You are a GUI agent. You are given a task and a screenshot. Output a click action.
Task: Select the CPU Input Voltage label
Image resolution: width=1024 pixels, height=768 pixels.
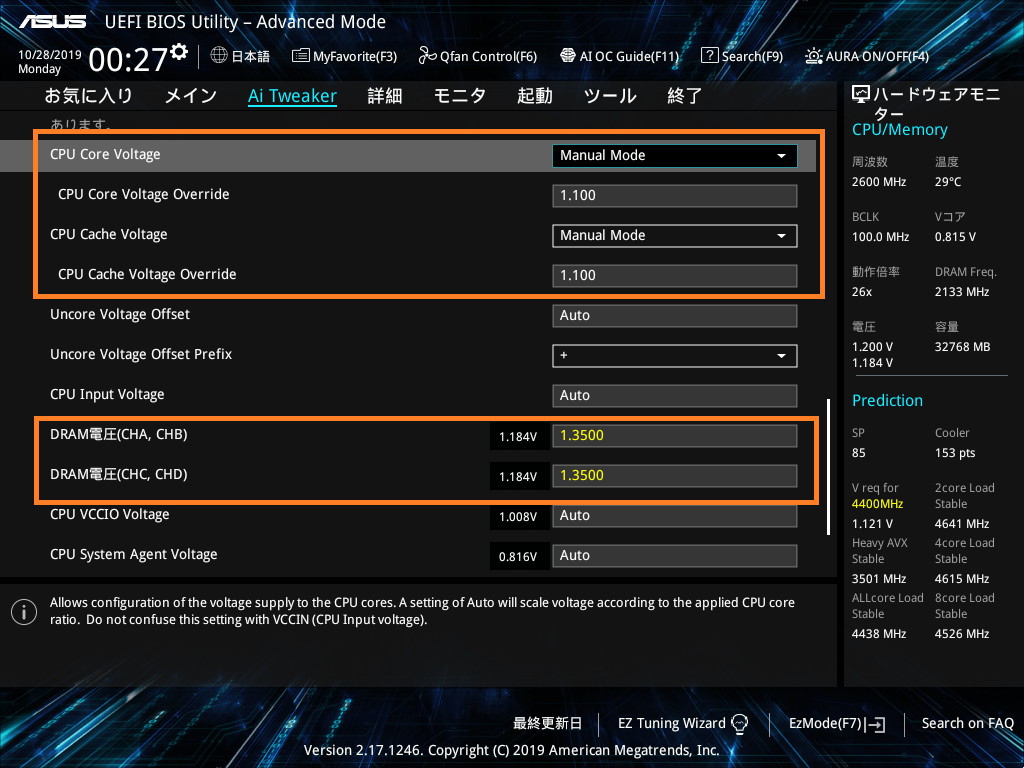pyautogui.click(x=107, y=394)
